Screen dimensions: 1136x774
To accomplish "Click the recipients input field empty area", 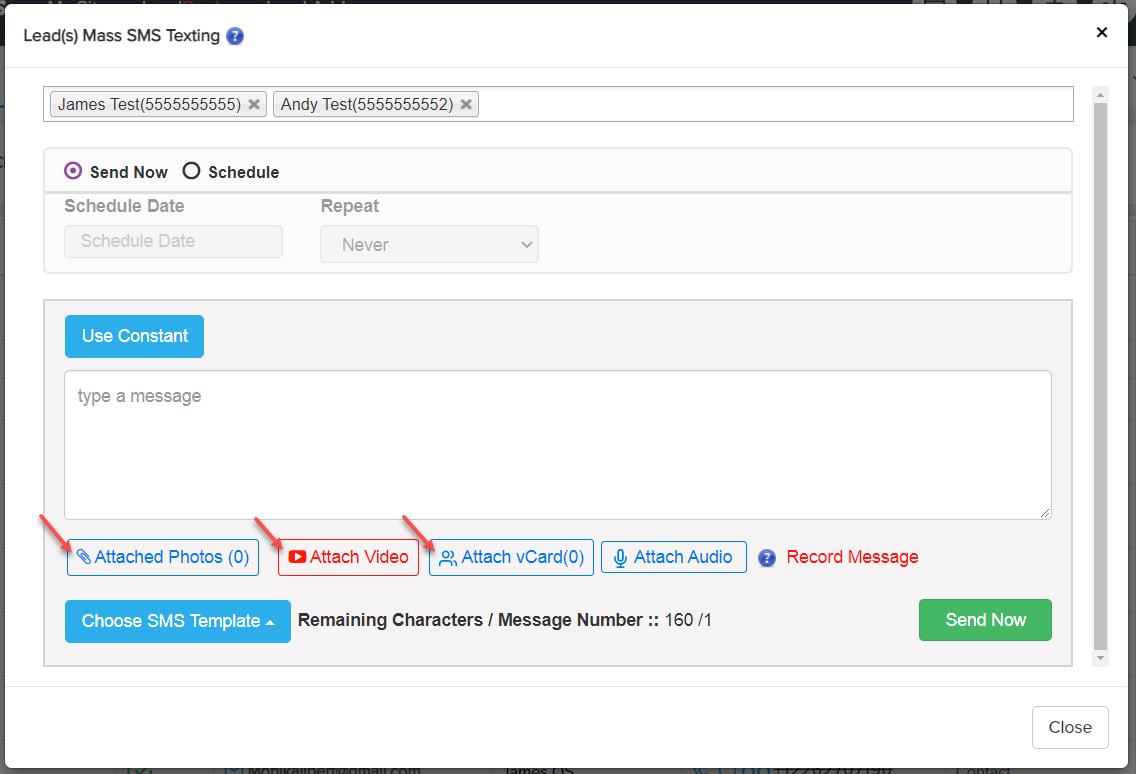I will [770, 104].
